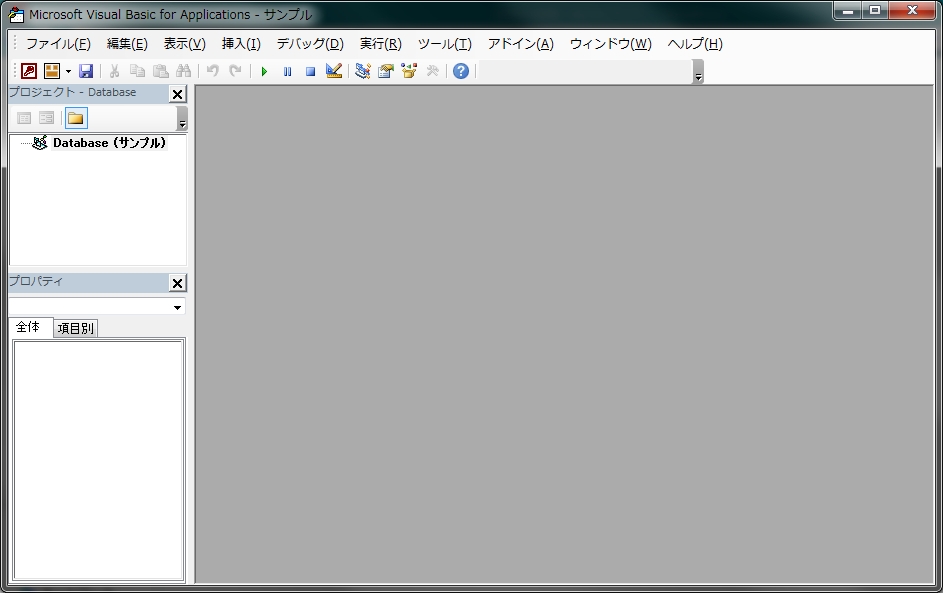Screen dimensions: 943x593
Task: Open the ツール(T) menu
Action: pos(444,44)
